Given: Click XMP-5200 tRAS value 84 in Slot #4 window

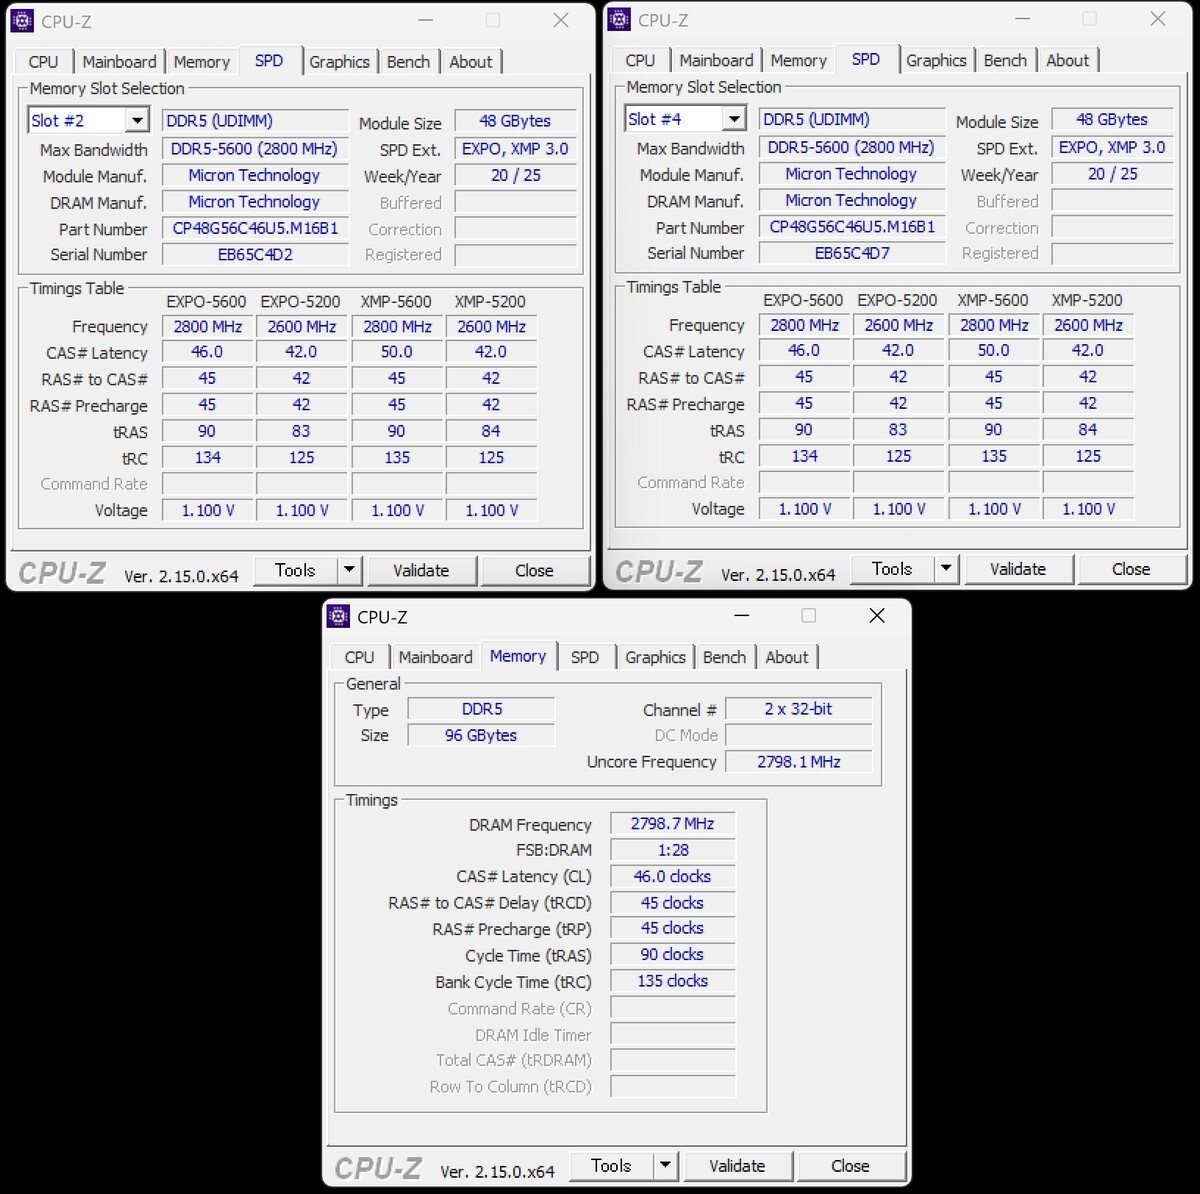Looking at the screenshot, I should (x=1088, y=429).
